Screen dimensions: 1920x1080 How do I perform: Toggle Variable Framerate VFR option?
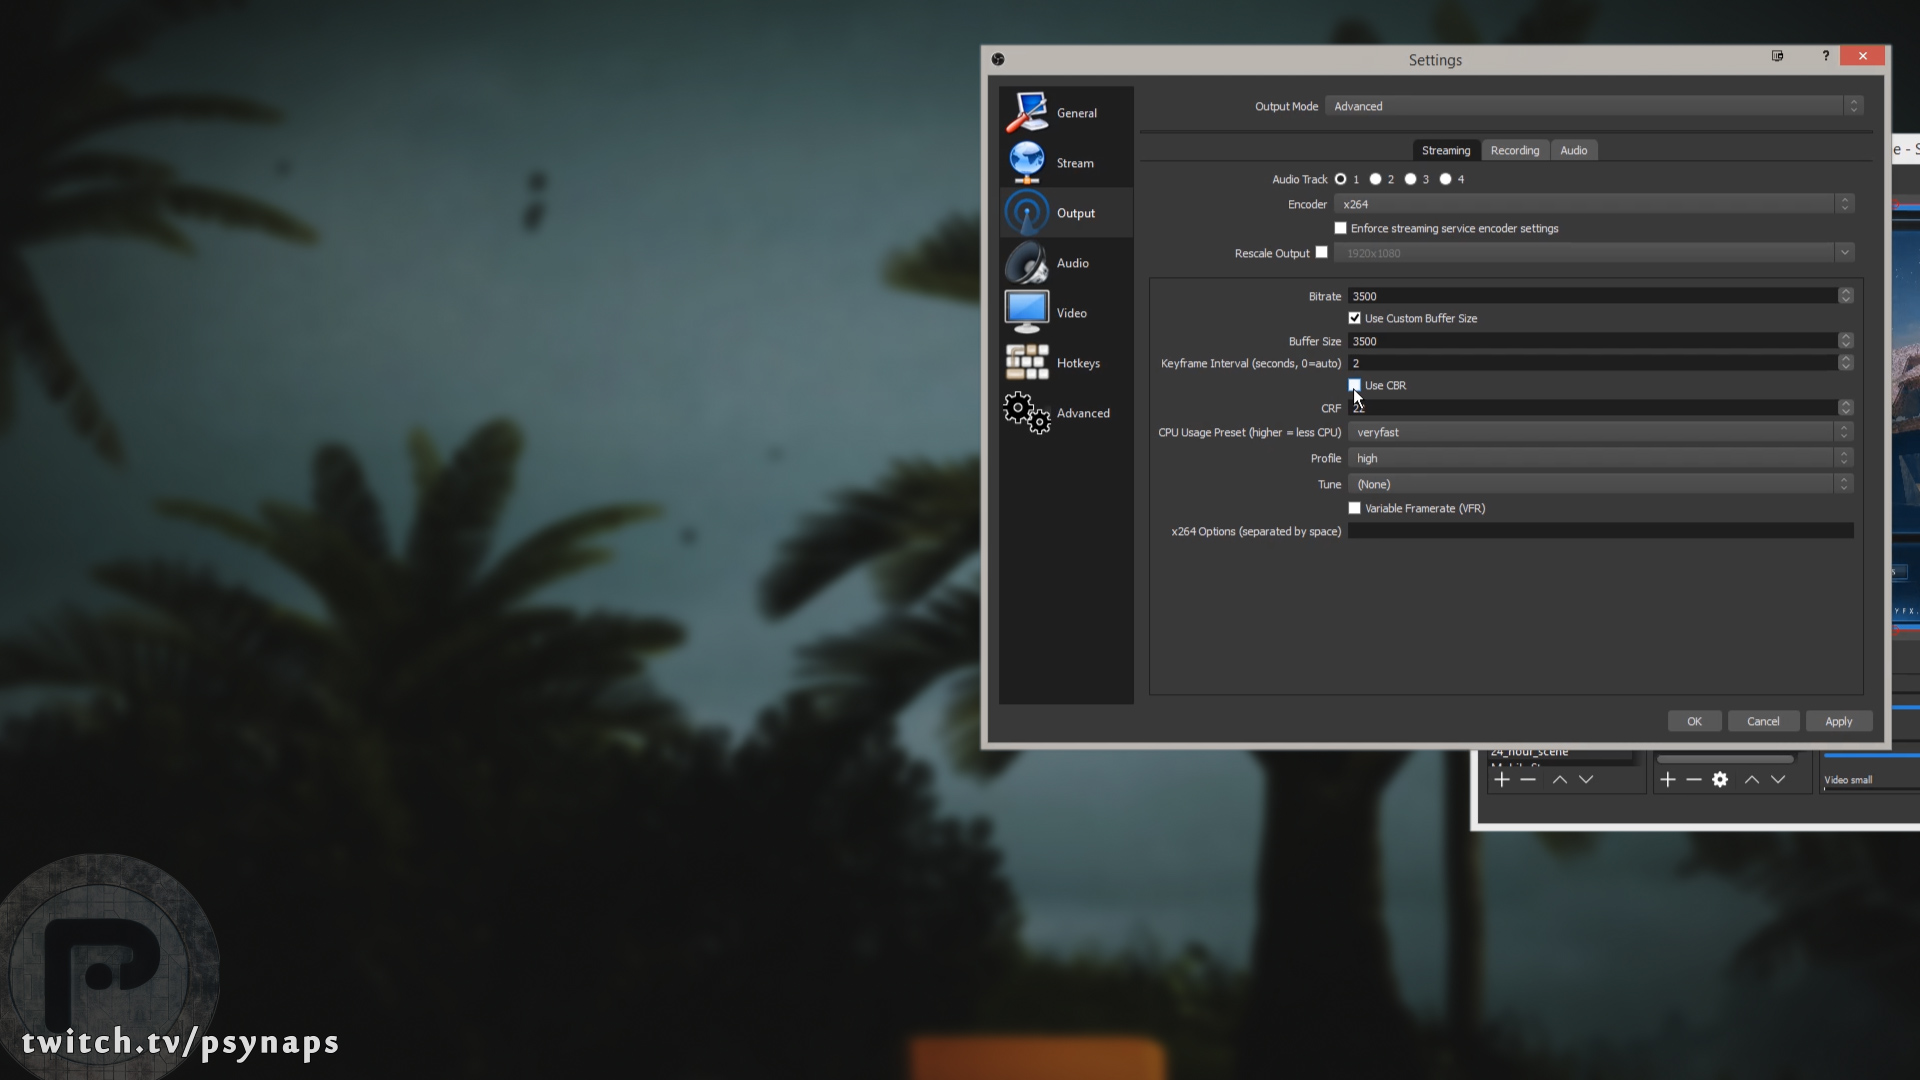click(x=1354, y=508)
